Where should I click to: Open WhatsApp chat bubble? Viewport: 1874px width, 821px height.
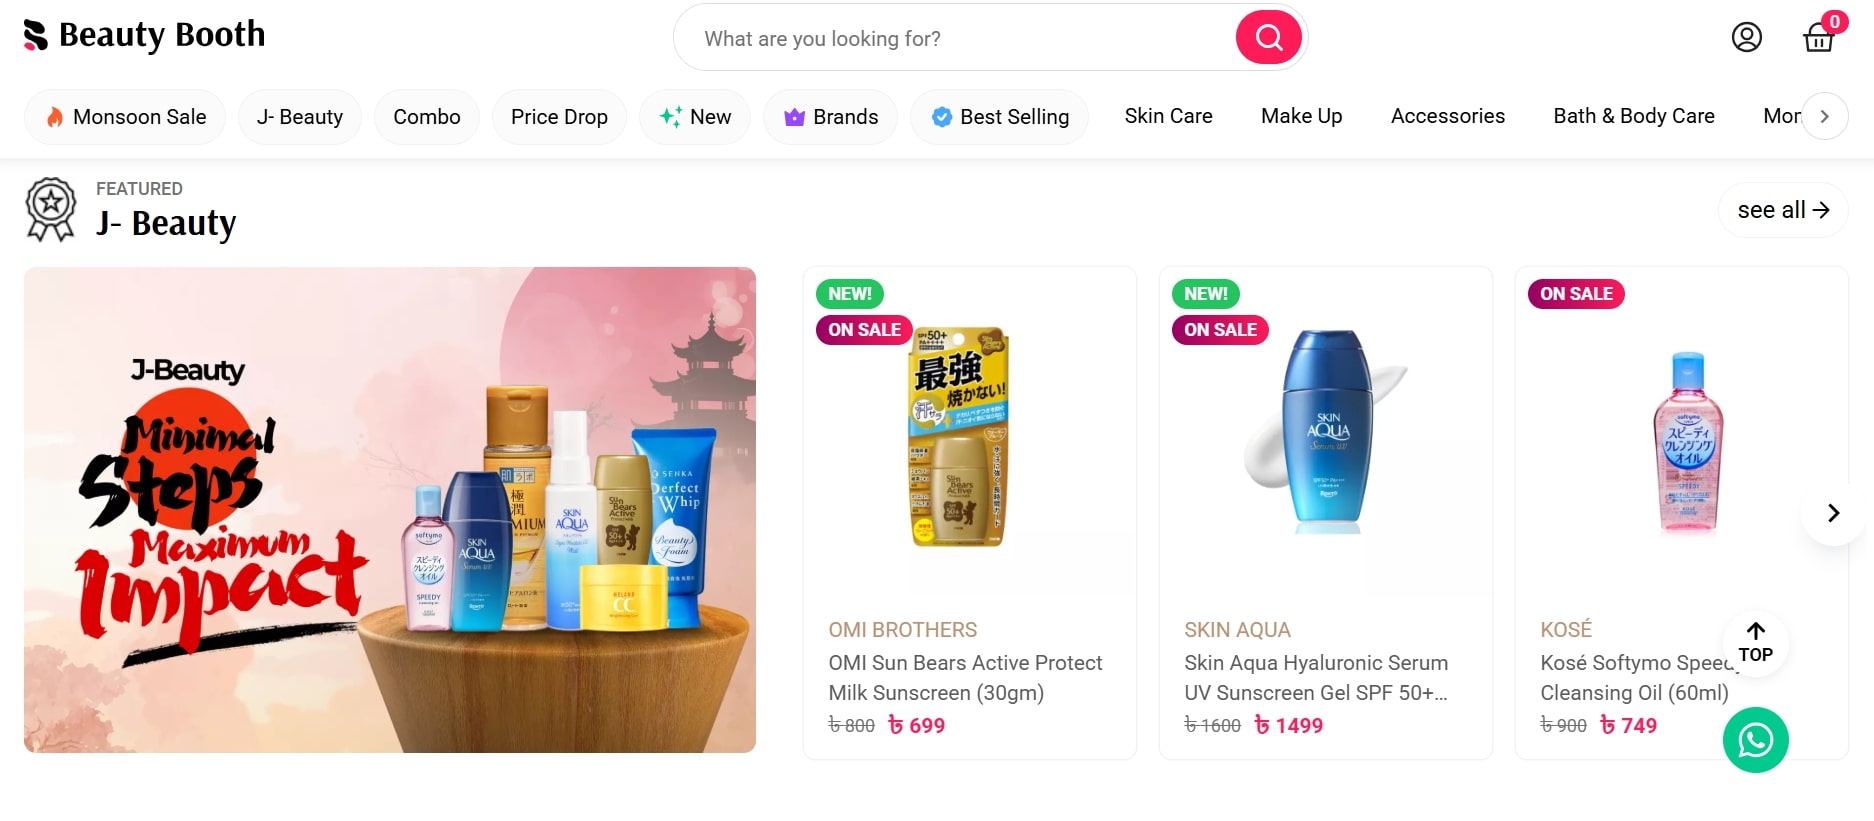(1755, 740)
